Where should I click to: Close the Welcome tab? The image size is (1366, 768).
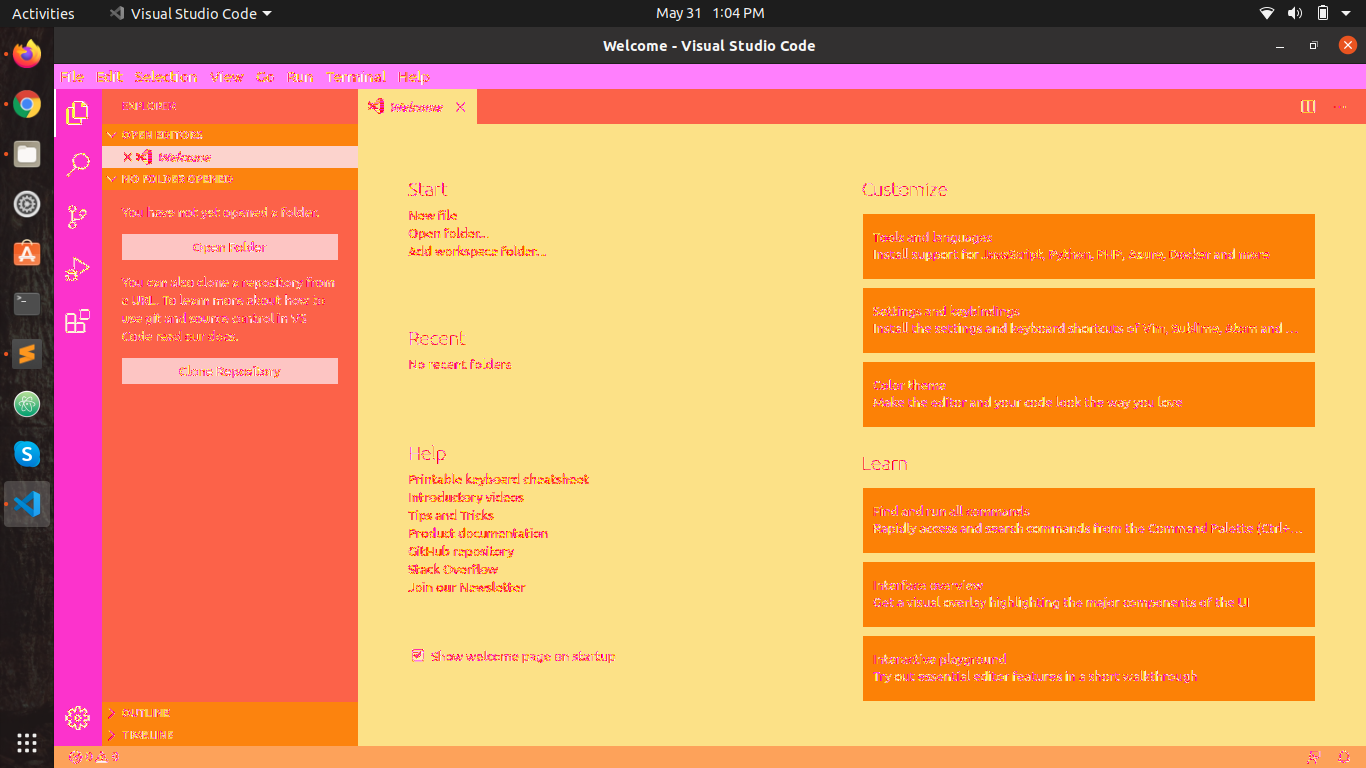point(460,106)
